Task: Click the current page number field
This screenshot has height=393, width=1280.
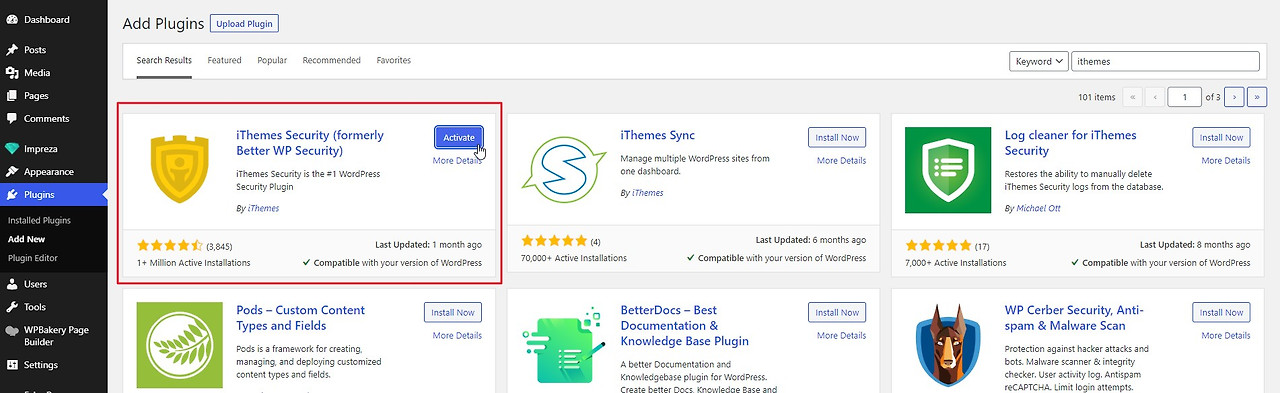Action: 1185,97
